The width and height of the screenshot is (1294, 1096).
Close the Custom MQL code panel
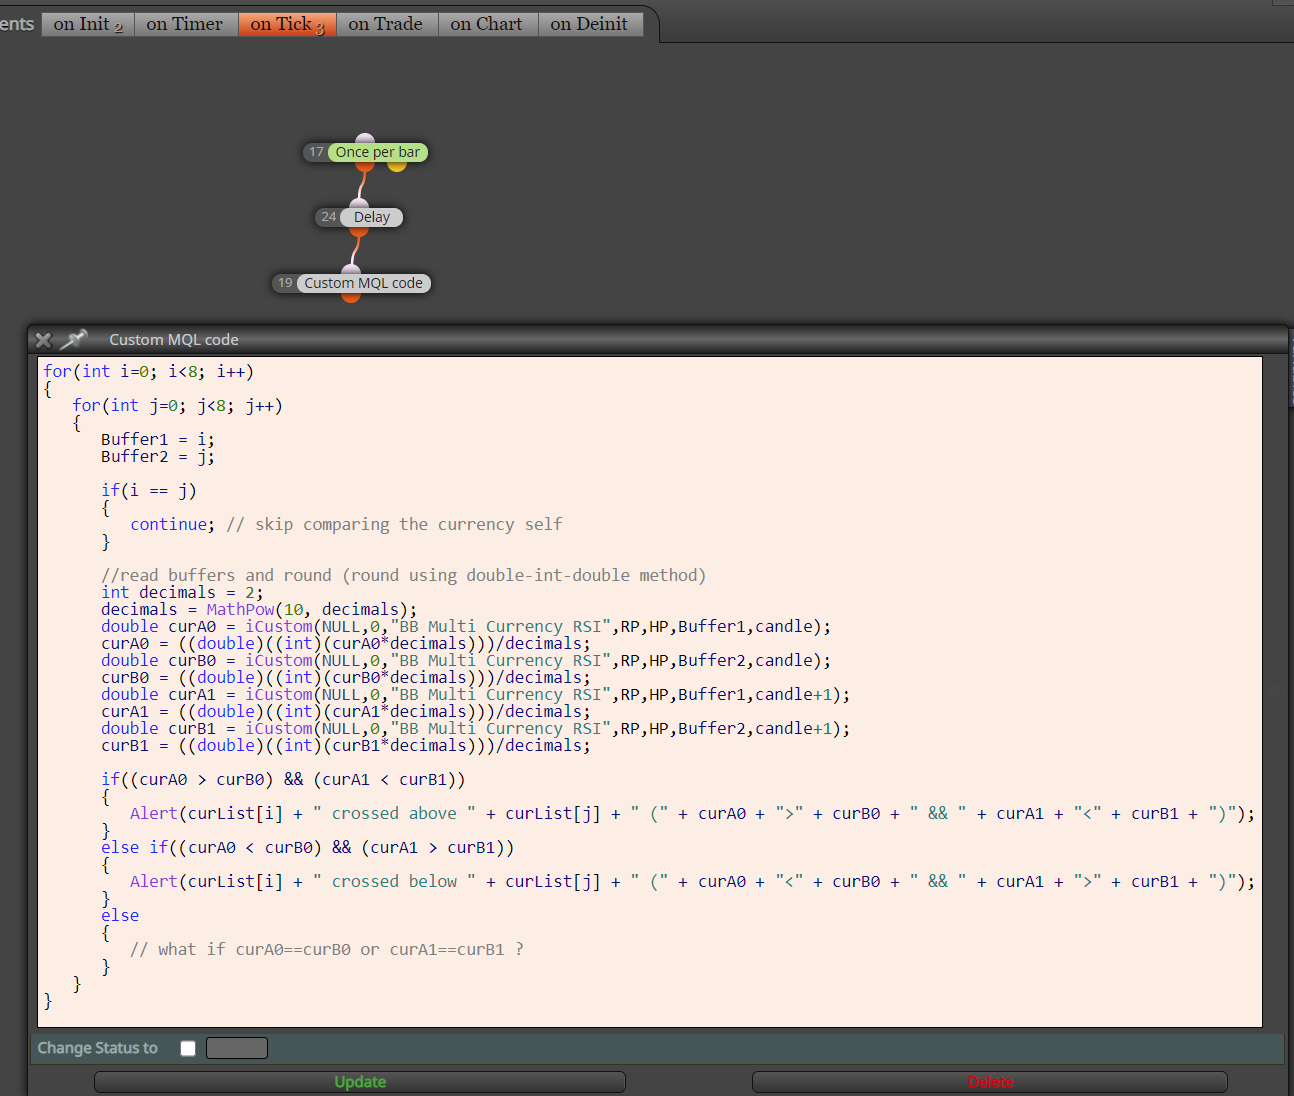point(43,340)
